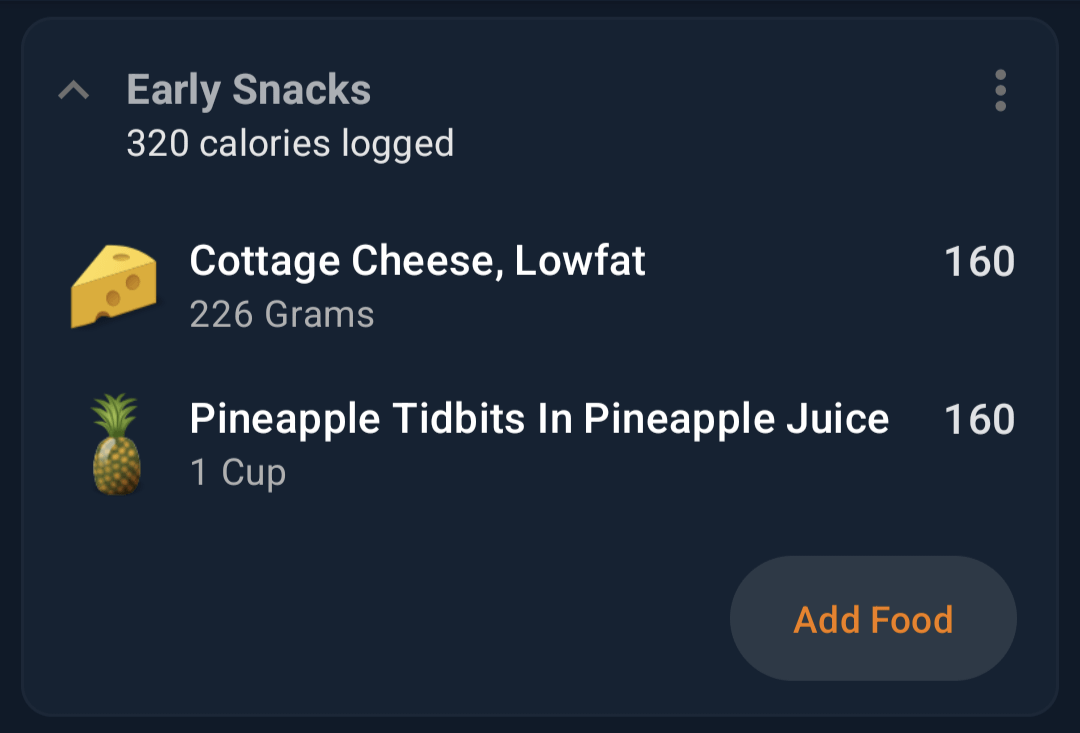This screenshot has width=1080, height=733.
Task: Click the 320 calories logged summary
Action: (x=290, y=143)
